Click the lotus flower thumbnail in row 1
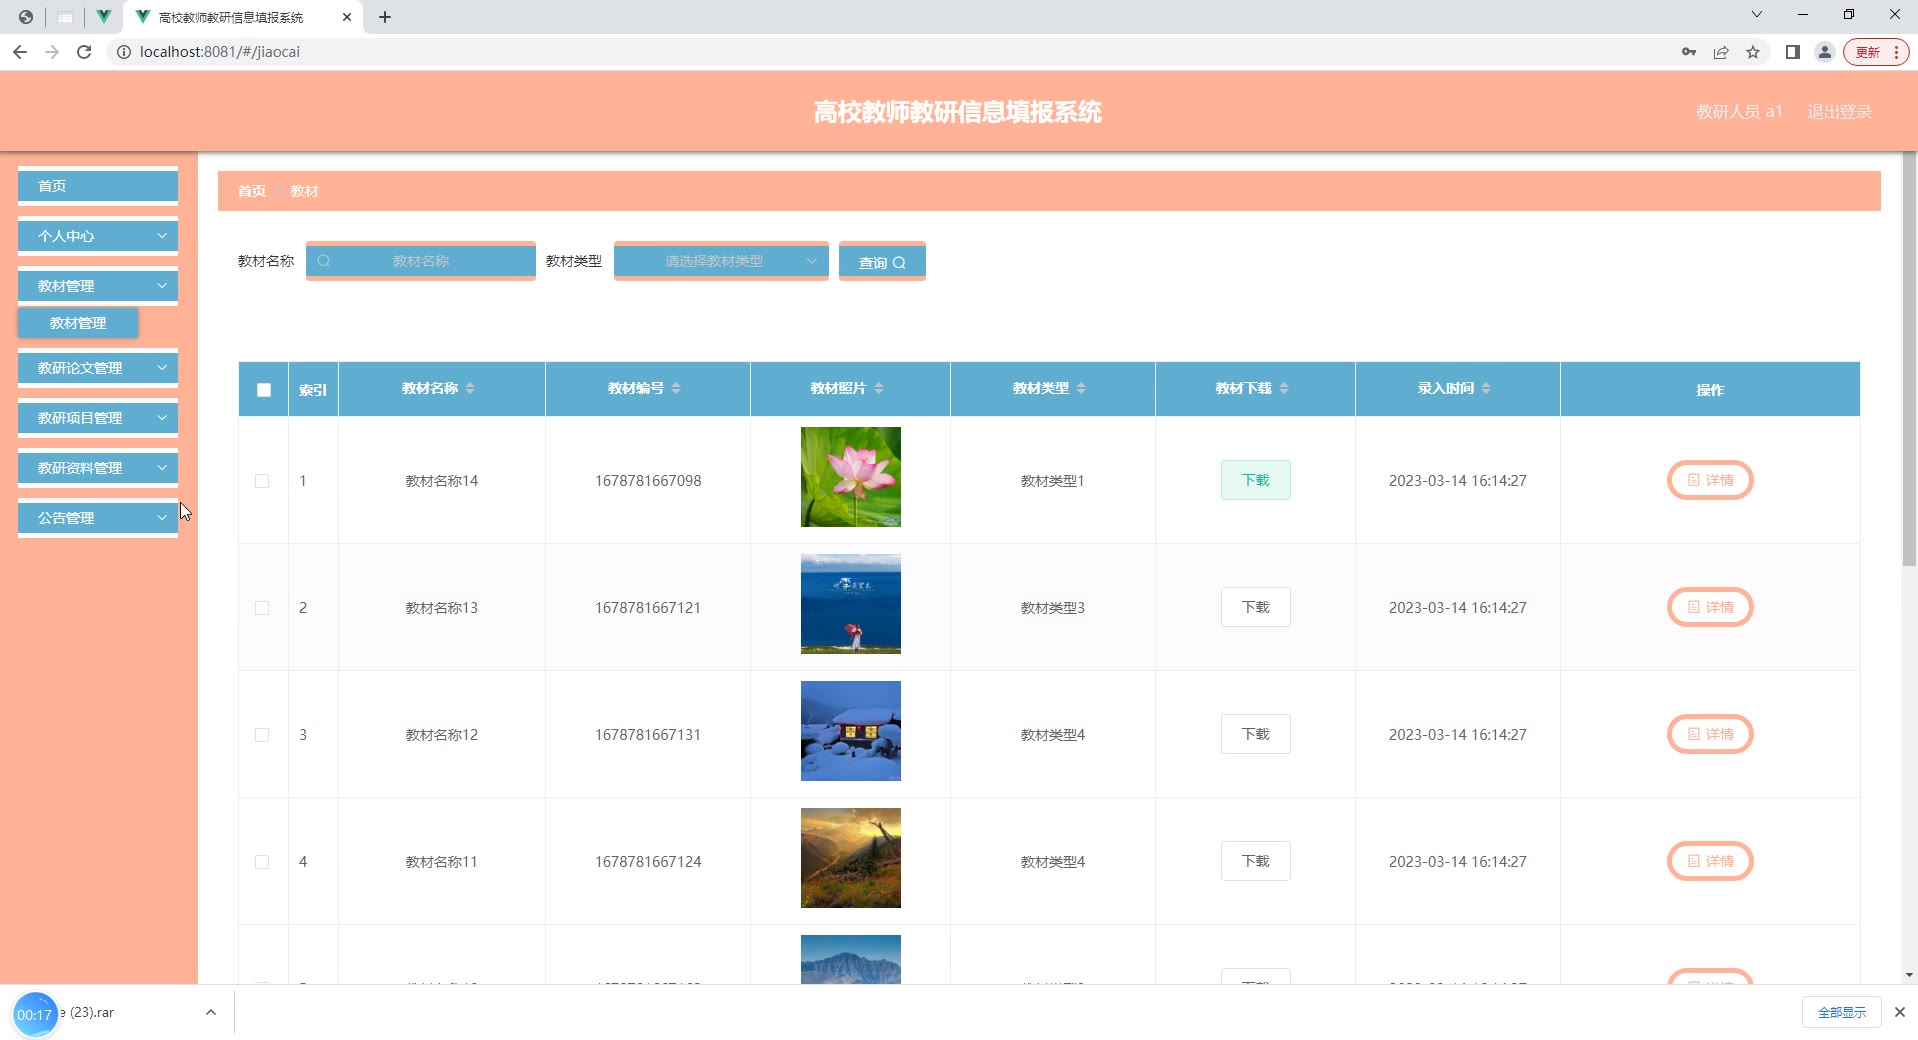 point(850,477)
